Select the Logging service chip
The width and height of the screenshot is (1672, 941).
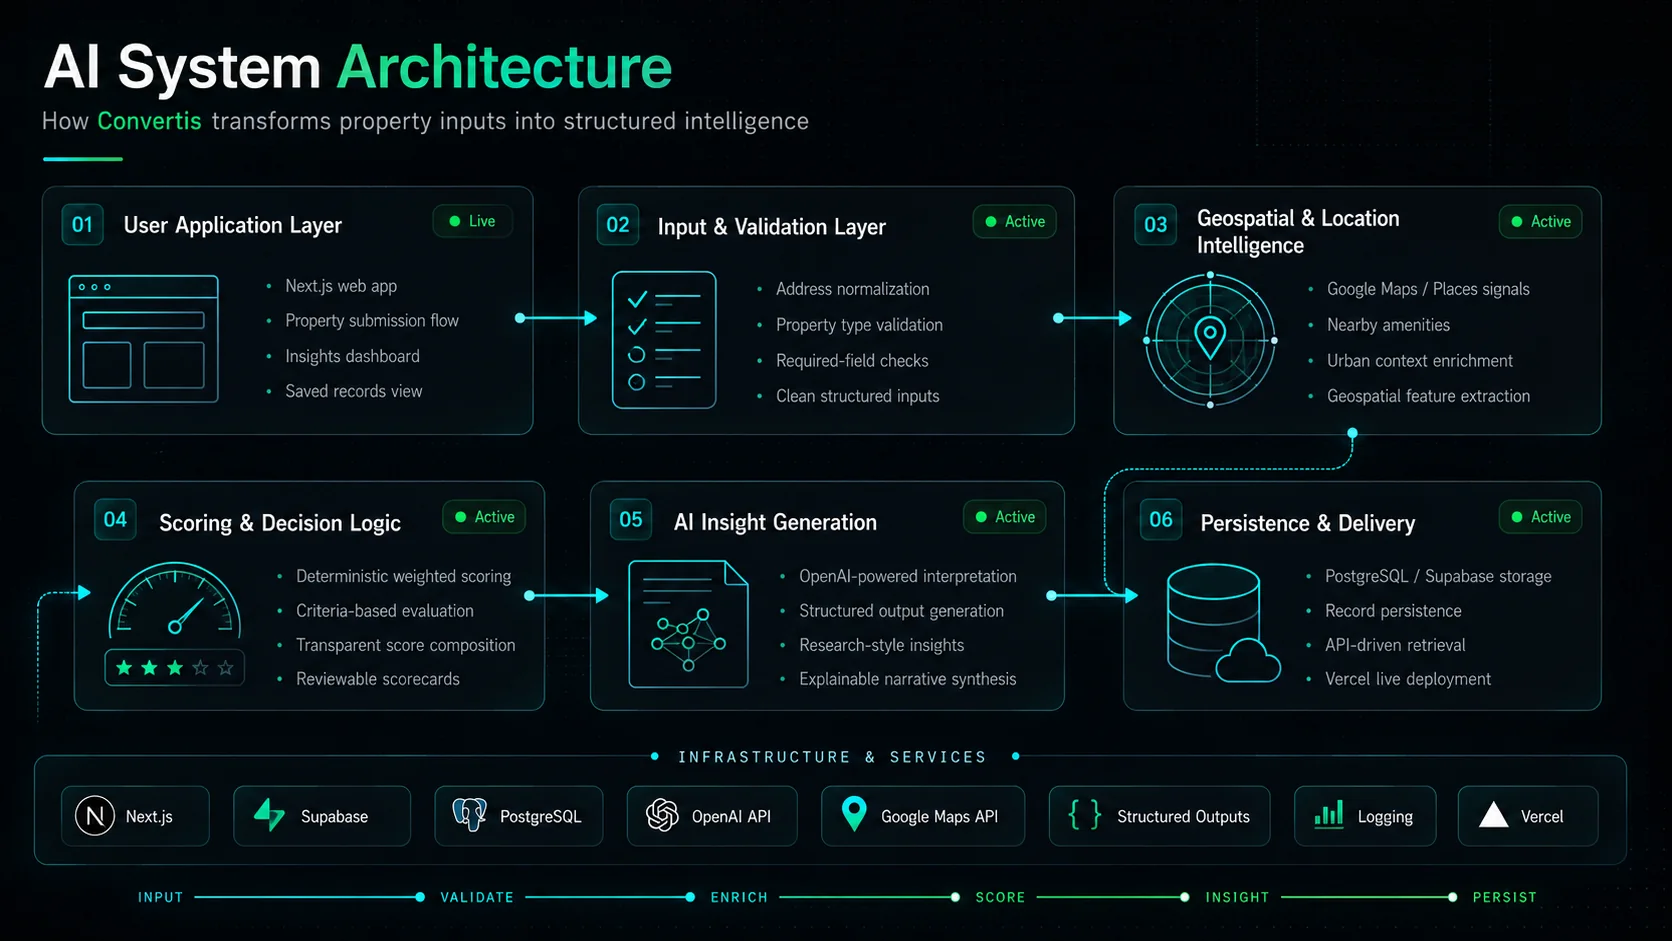click(x=1365, y=816)
